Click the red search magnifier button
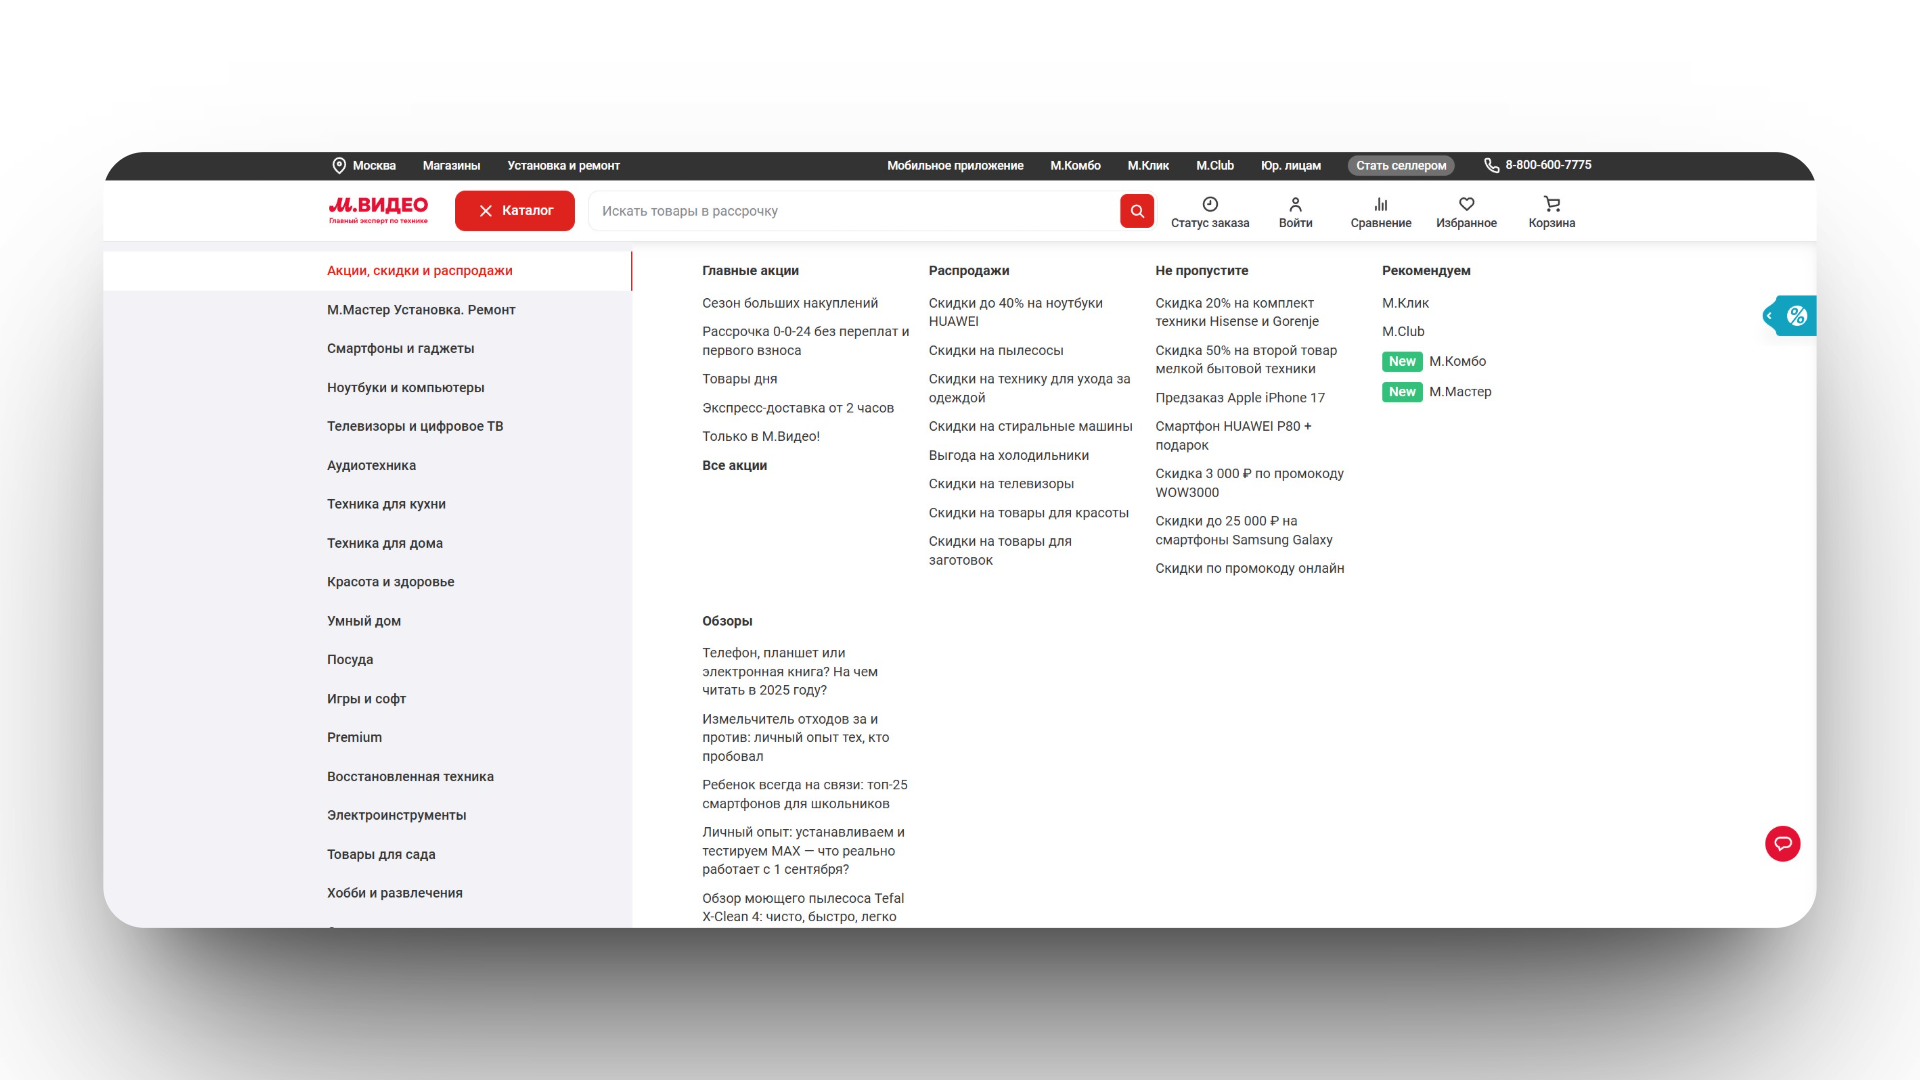The height and width of the screenshot is (1080, 1920). (1136, 211)
